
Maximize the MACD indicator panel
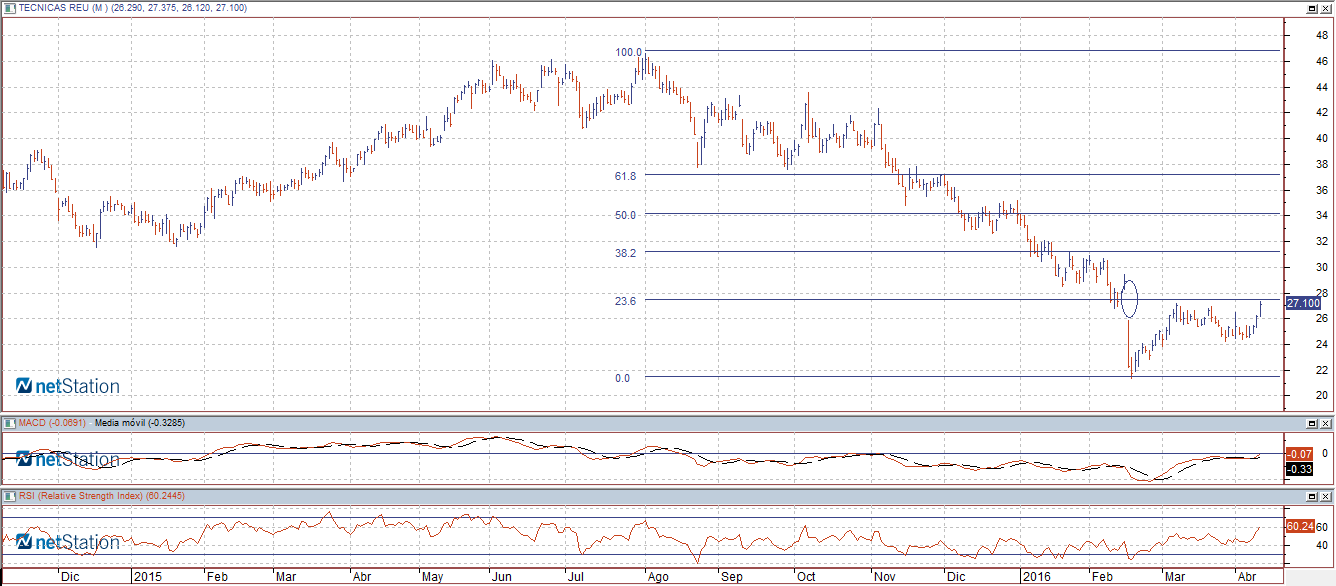point(1311,423)
